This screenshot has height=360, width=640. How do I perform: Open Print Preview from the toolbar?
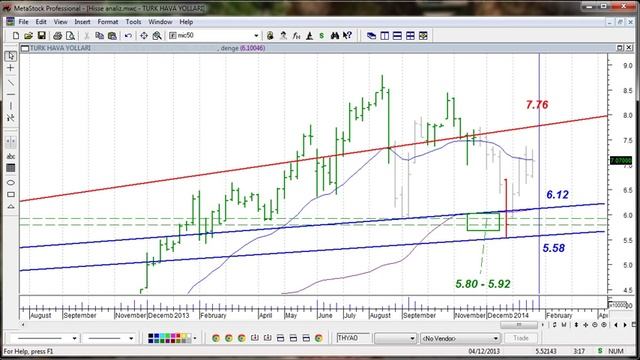pyautogui.click(x=70, y=36)
